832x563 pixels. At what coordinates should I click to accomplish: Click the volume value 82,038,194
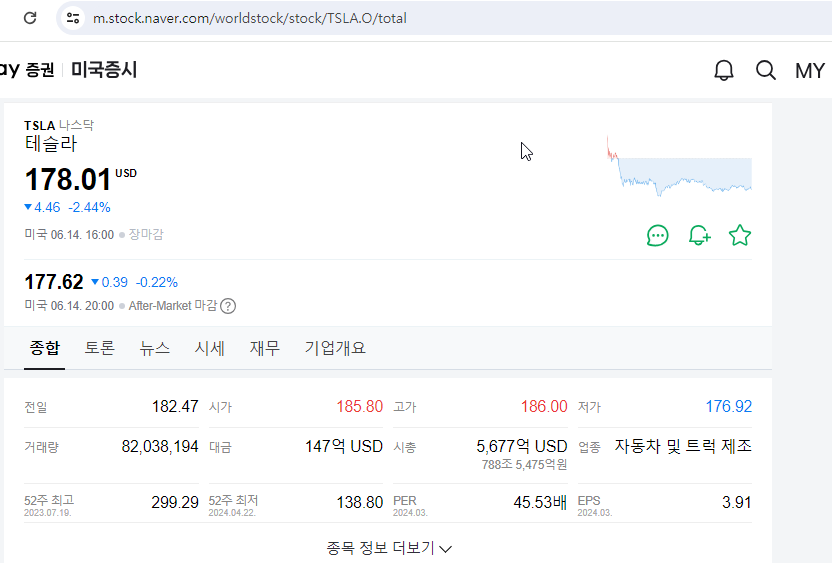(160, 446)
